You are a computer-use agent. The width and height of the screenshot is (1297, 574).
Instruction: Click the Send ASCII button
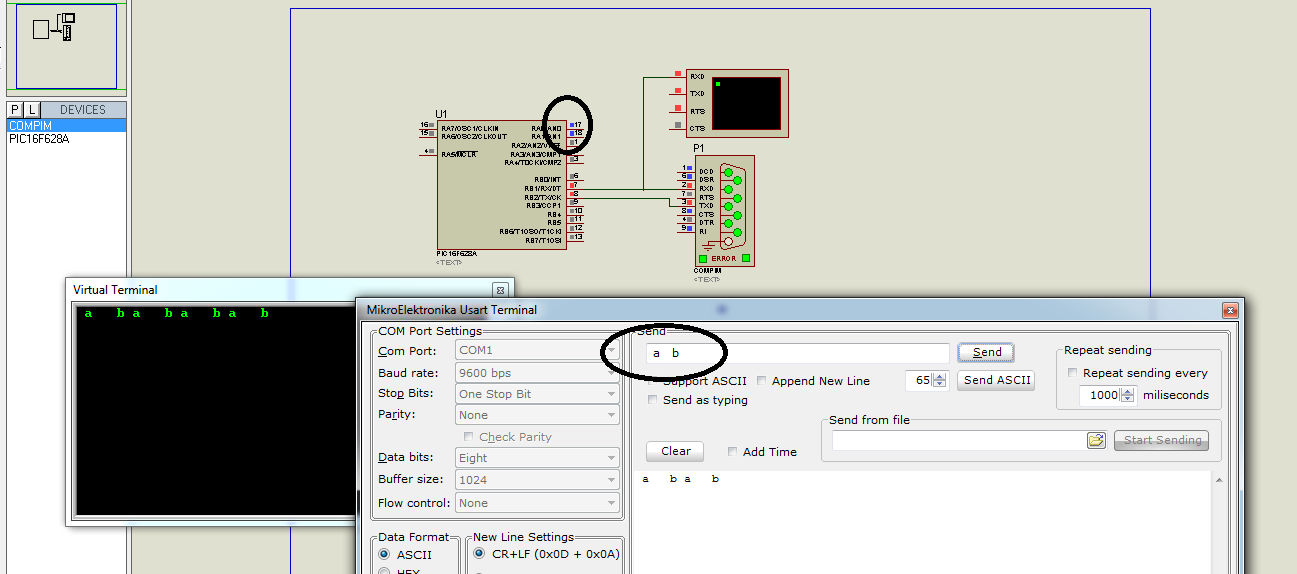click(x=996, y=380)
